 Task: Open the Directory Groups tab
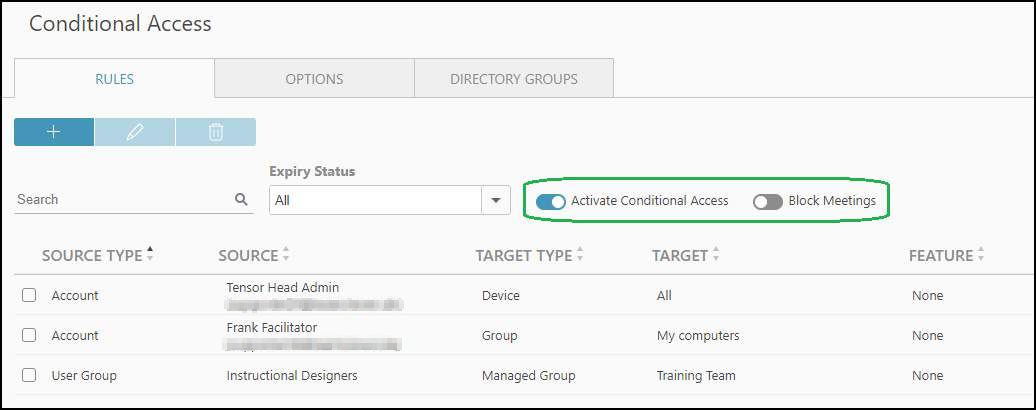point(514,79)
